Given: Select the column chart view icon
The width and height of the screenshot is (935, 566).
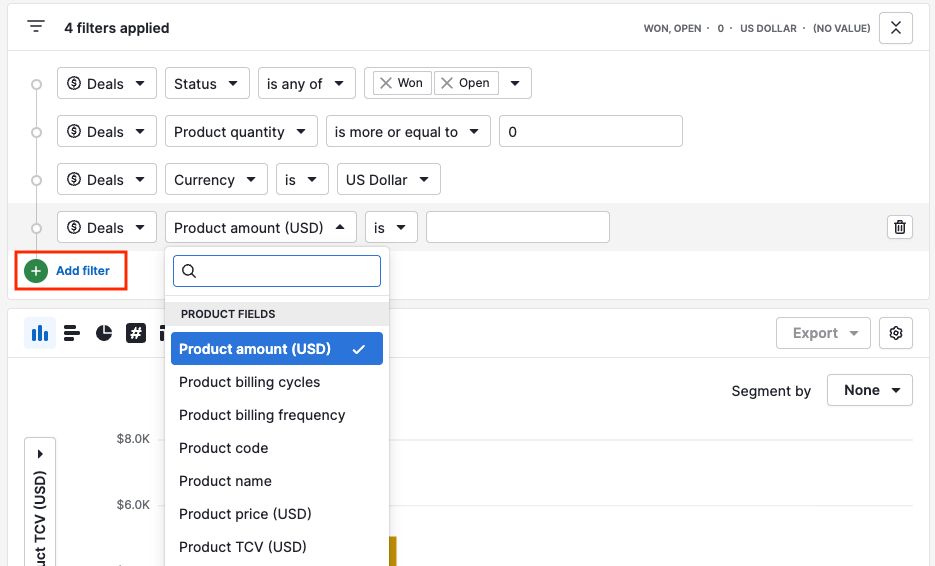Looking at the screenshot, I should [x=40, y=333].
